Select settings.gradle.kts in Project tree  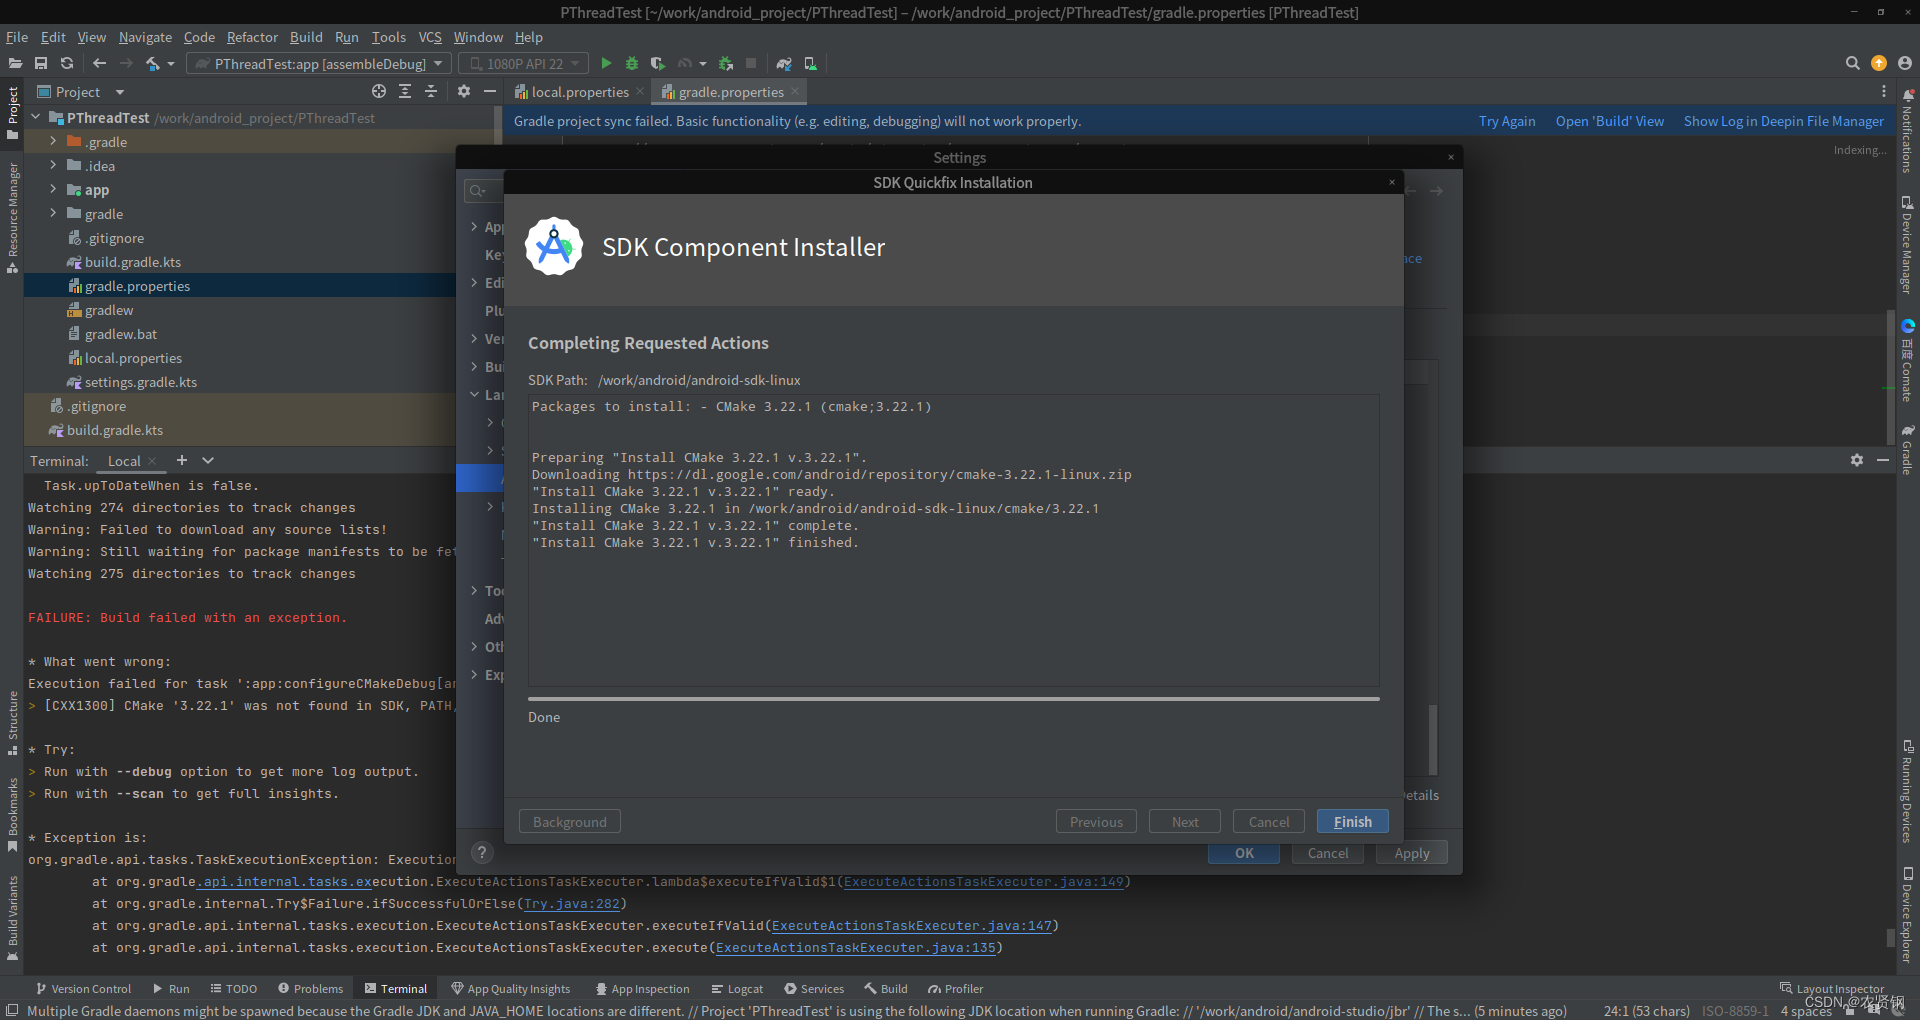140,382
